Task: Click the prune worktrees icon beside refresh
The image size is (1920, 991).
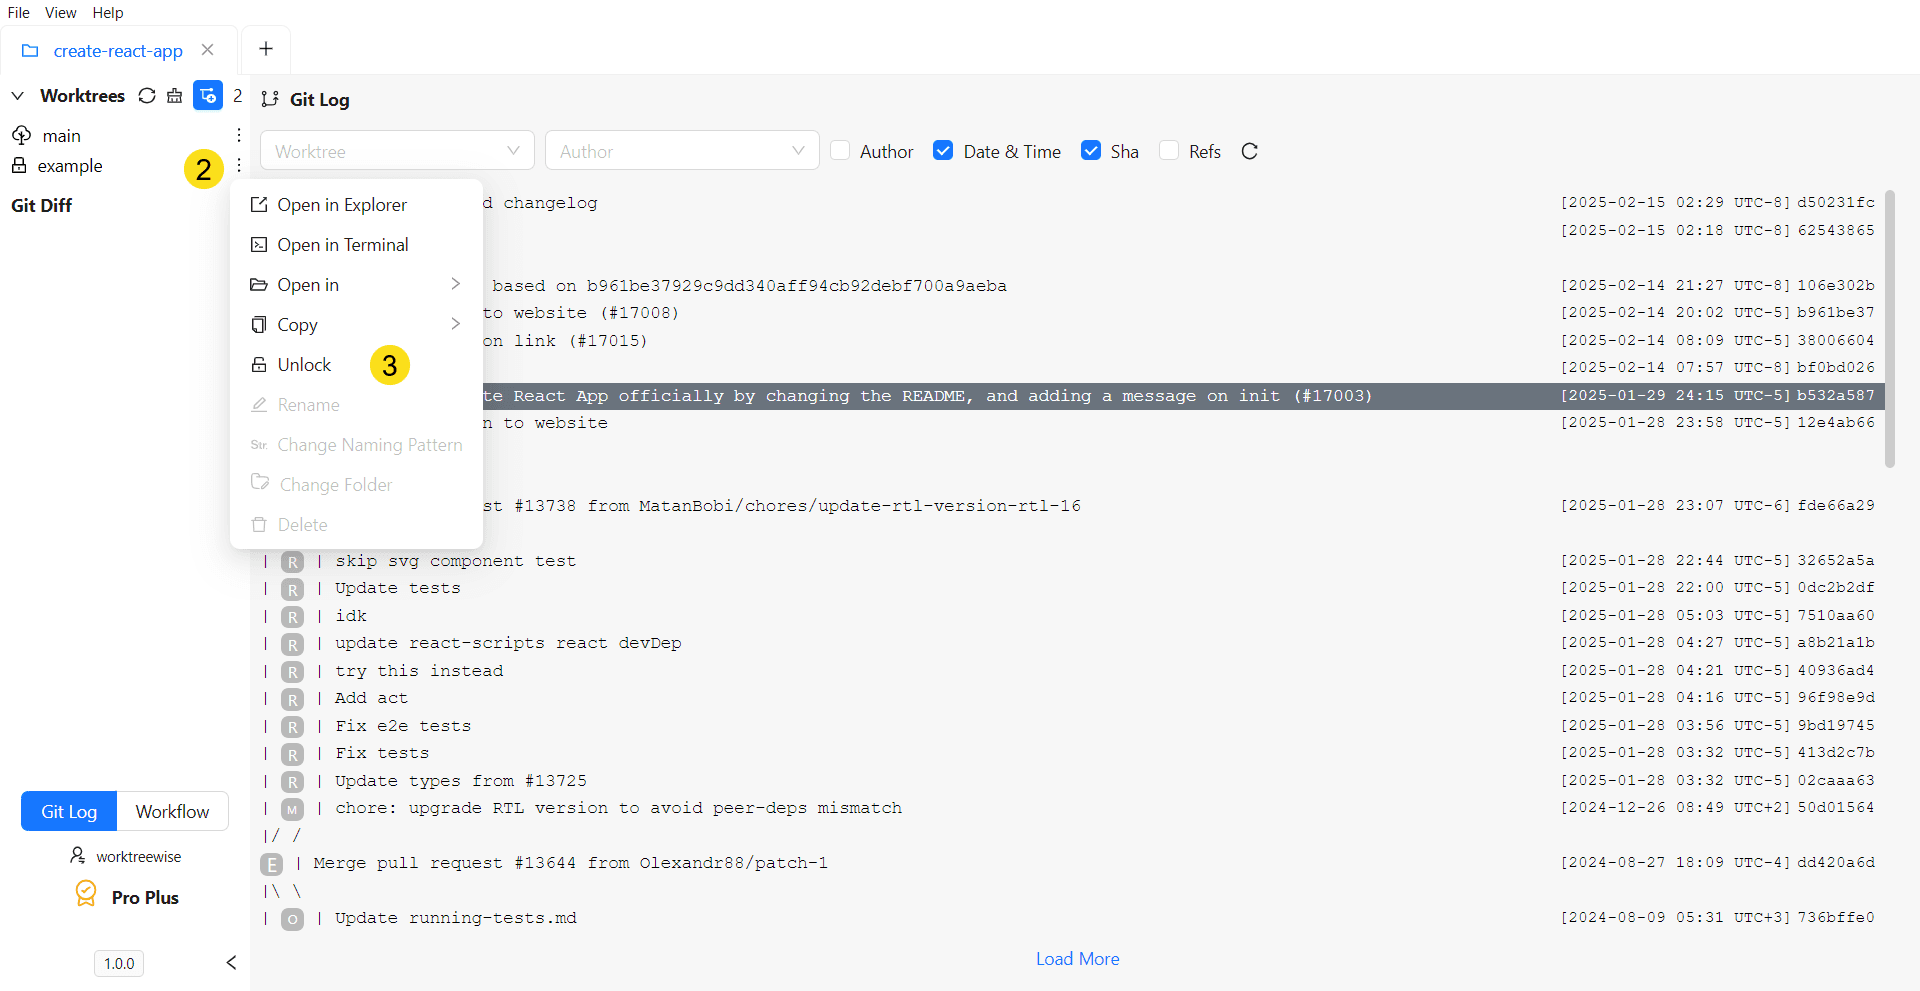Action: [x=175, y=96]
